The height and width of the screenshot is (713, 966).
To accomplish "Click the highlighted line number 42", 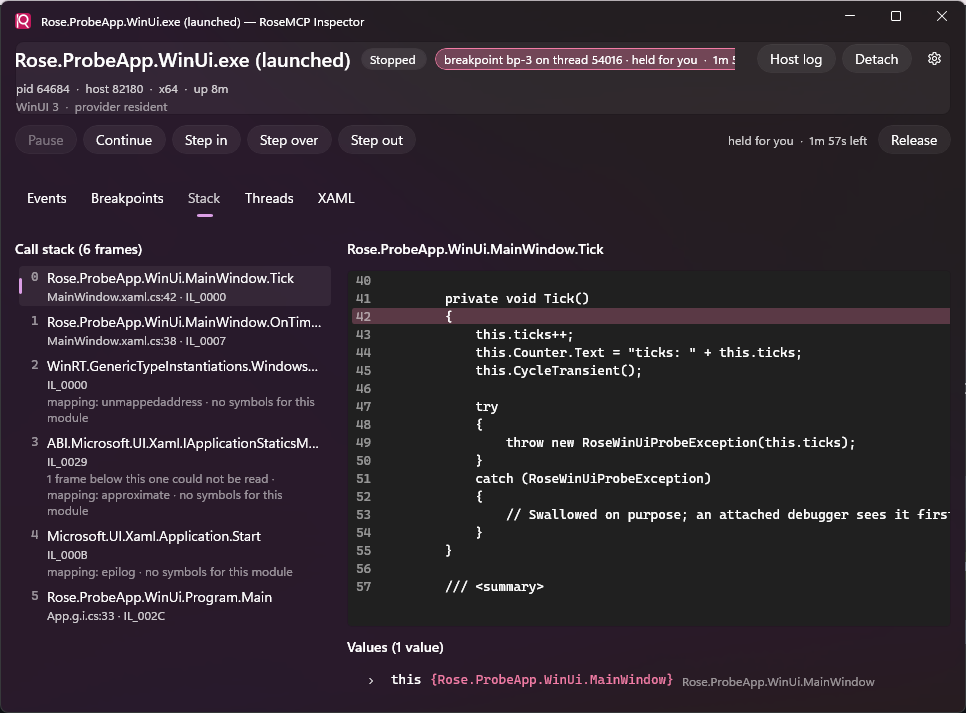I will point(363,316).
